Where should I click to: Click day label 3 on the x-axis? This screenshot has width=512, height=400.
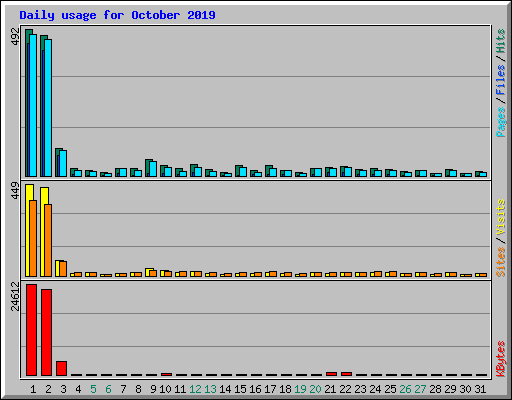coord(63,389)
